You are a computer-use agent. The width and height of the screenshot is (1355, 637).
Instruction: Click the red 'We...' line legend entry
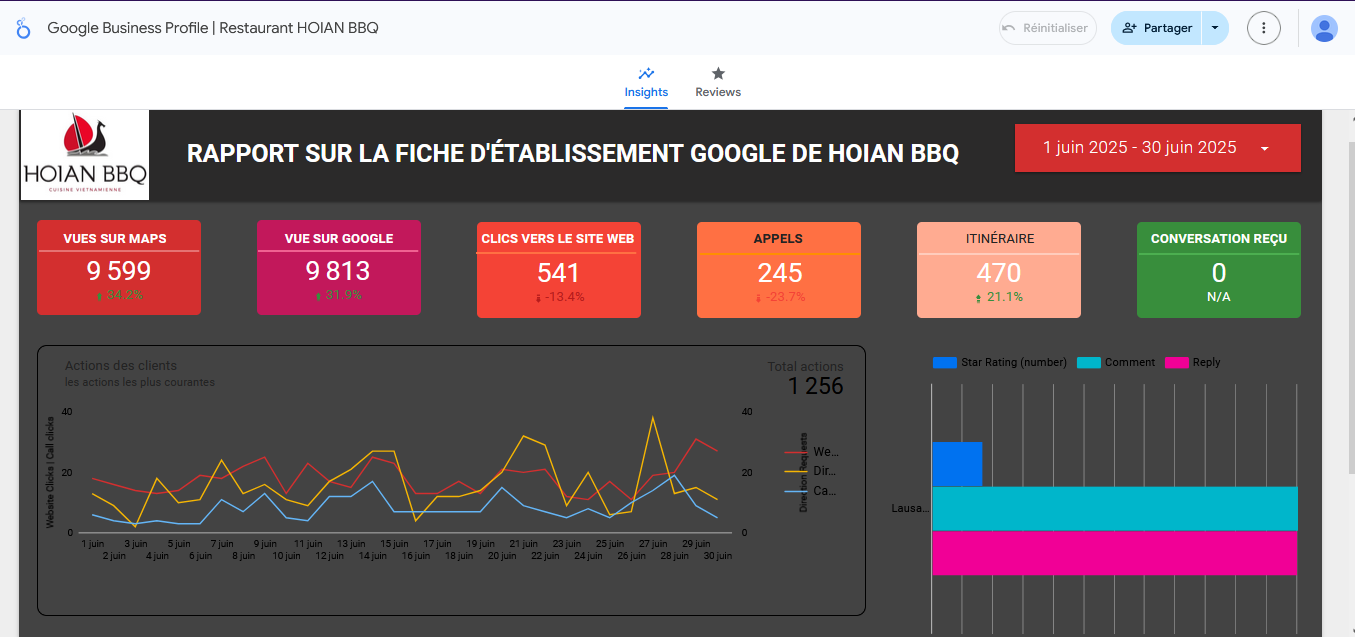[812, 452]
